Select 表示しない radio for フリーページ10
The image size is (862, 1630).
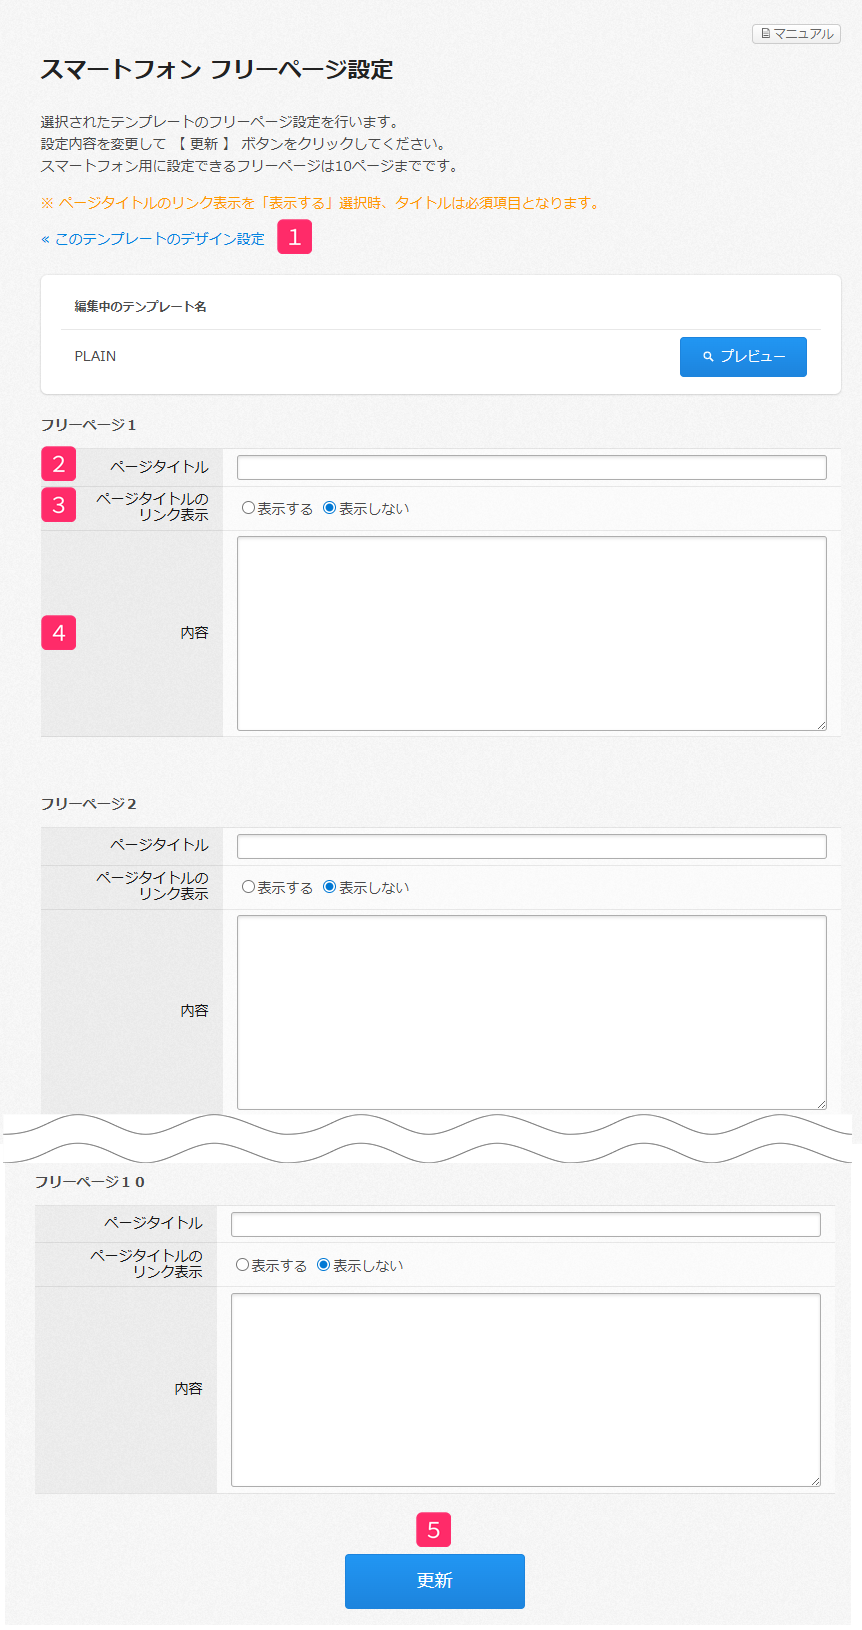[x=324, y=1265]
